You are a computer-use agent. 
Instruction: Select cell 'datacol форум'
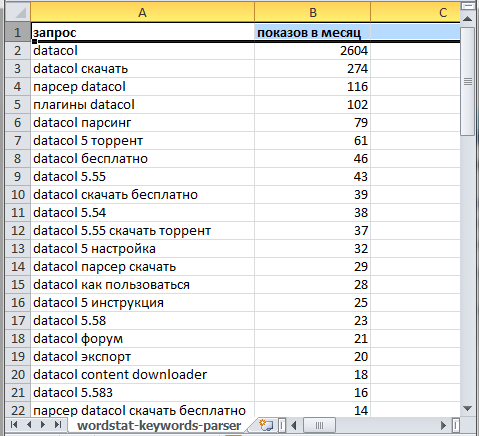coord(142,339)
